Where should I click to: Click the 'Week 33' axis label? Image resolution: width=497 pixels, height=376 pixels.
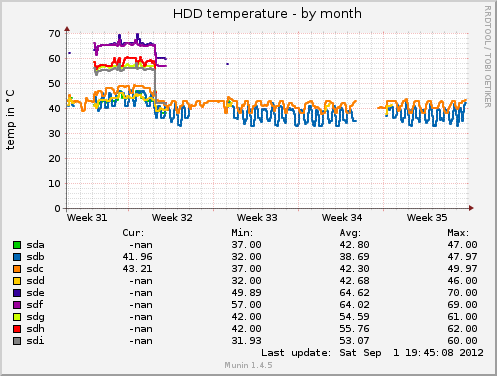pyautogui.click(x=257, y=218)
